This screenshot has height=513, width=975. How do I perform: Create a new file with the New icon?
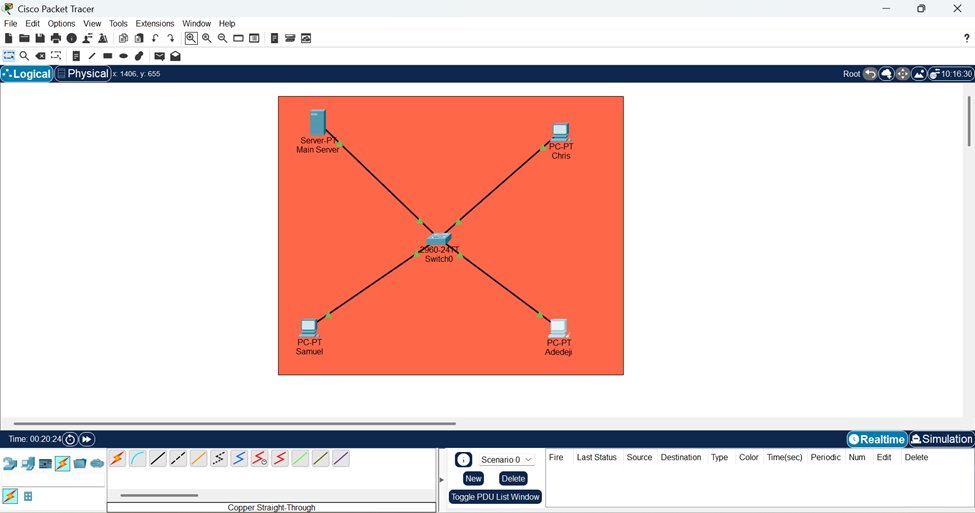9,39
